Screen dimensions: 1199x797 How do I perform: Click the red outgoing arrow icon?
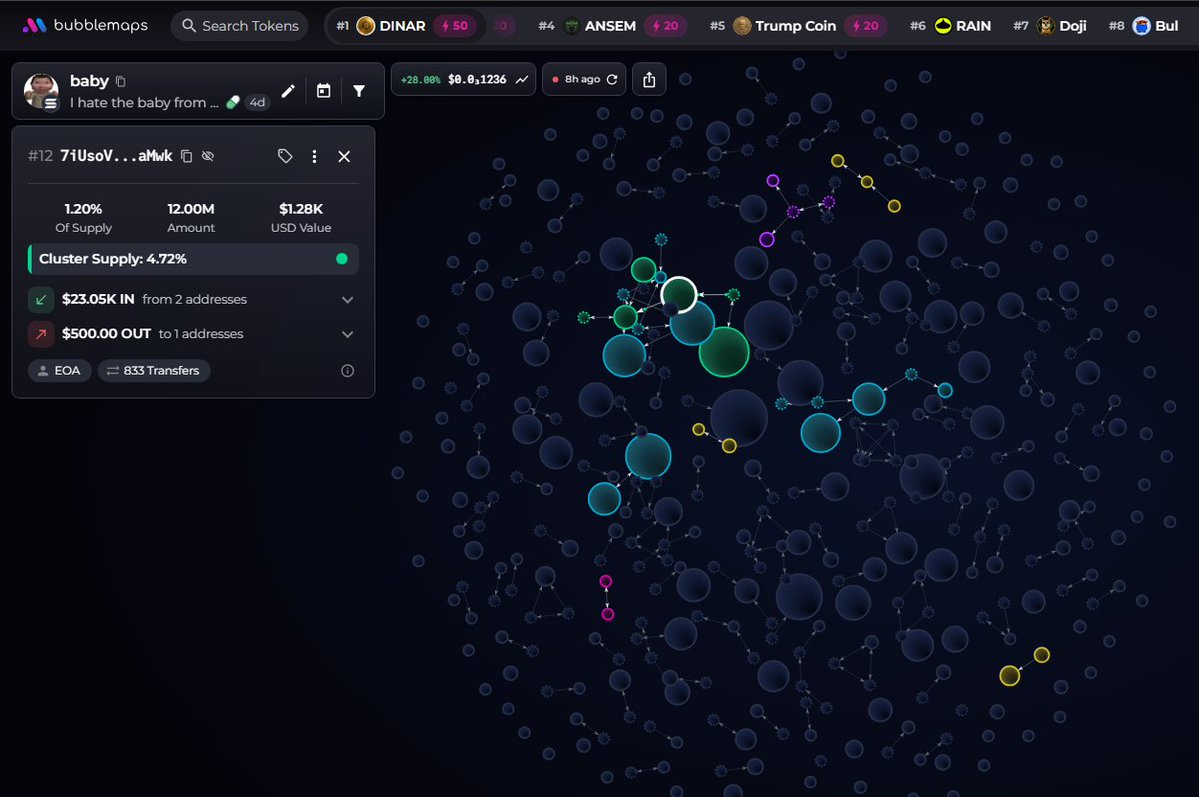pyautogui.click(x=41, y=334)
